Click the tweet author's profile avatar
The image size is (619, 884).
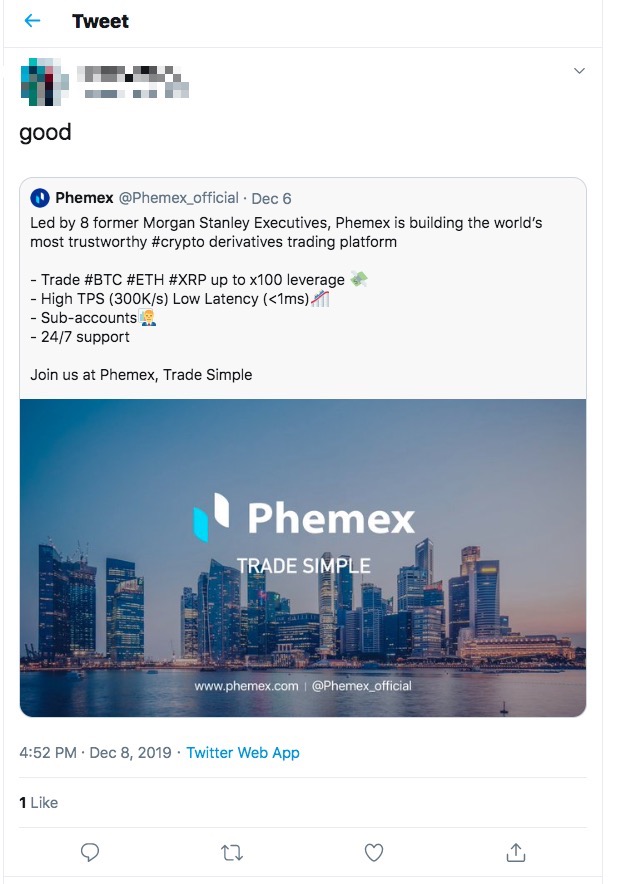click(40, 81)
